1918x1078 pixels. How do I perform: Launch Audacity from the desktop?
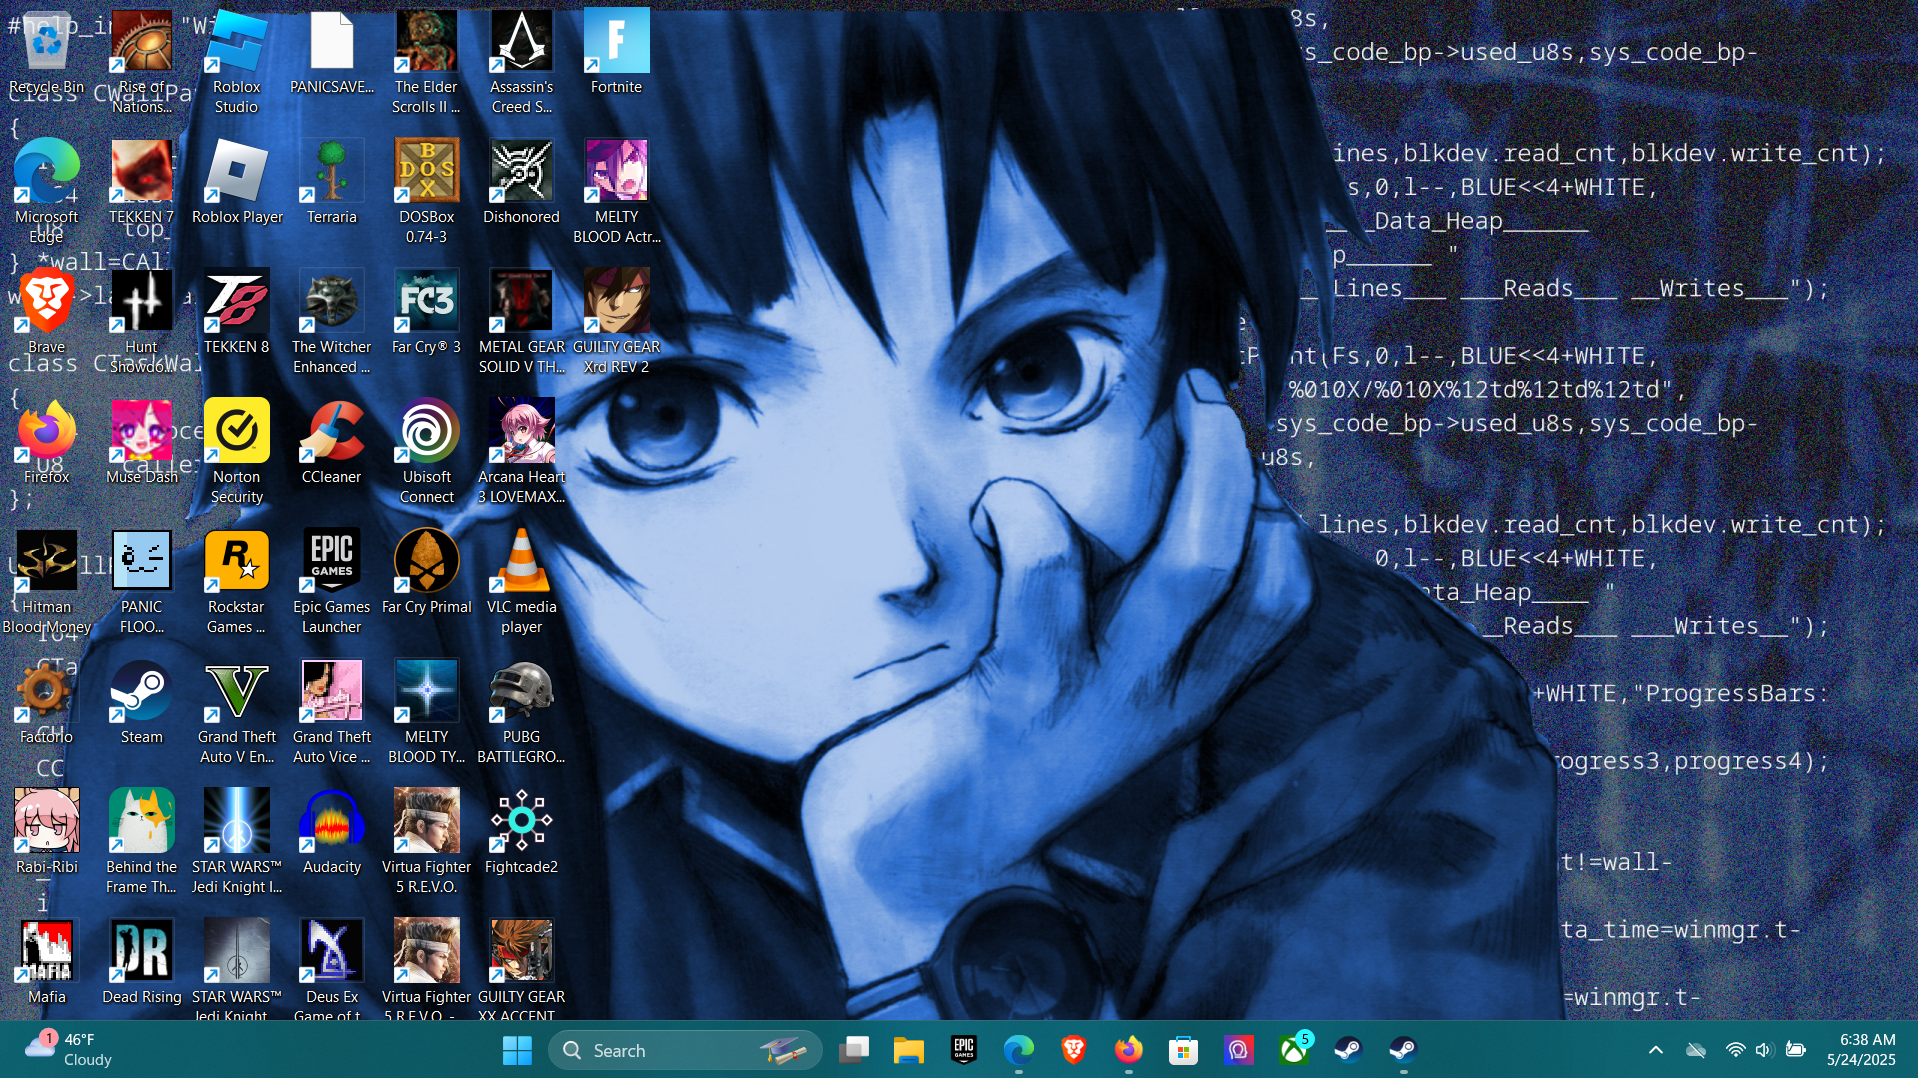point(332,833)
